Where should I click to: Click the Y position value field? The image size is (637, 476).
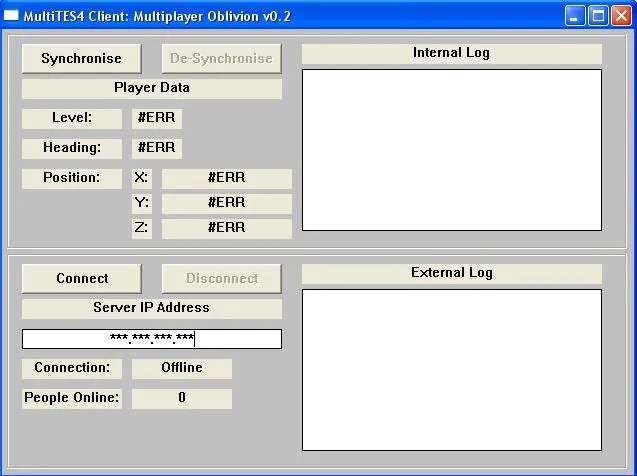pyautogui.click(x=227, y=203)
